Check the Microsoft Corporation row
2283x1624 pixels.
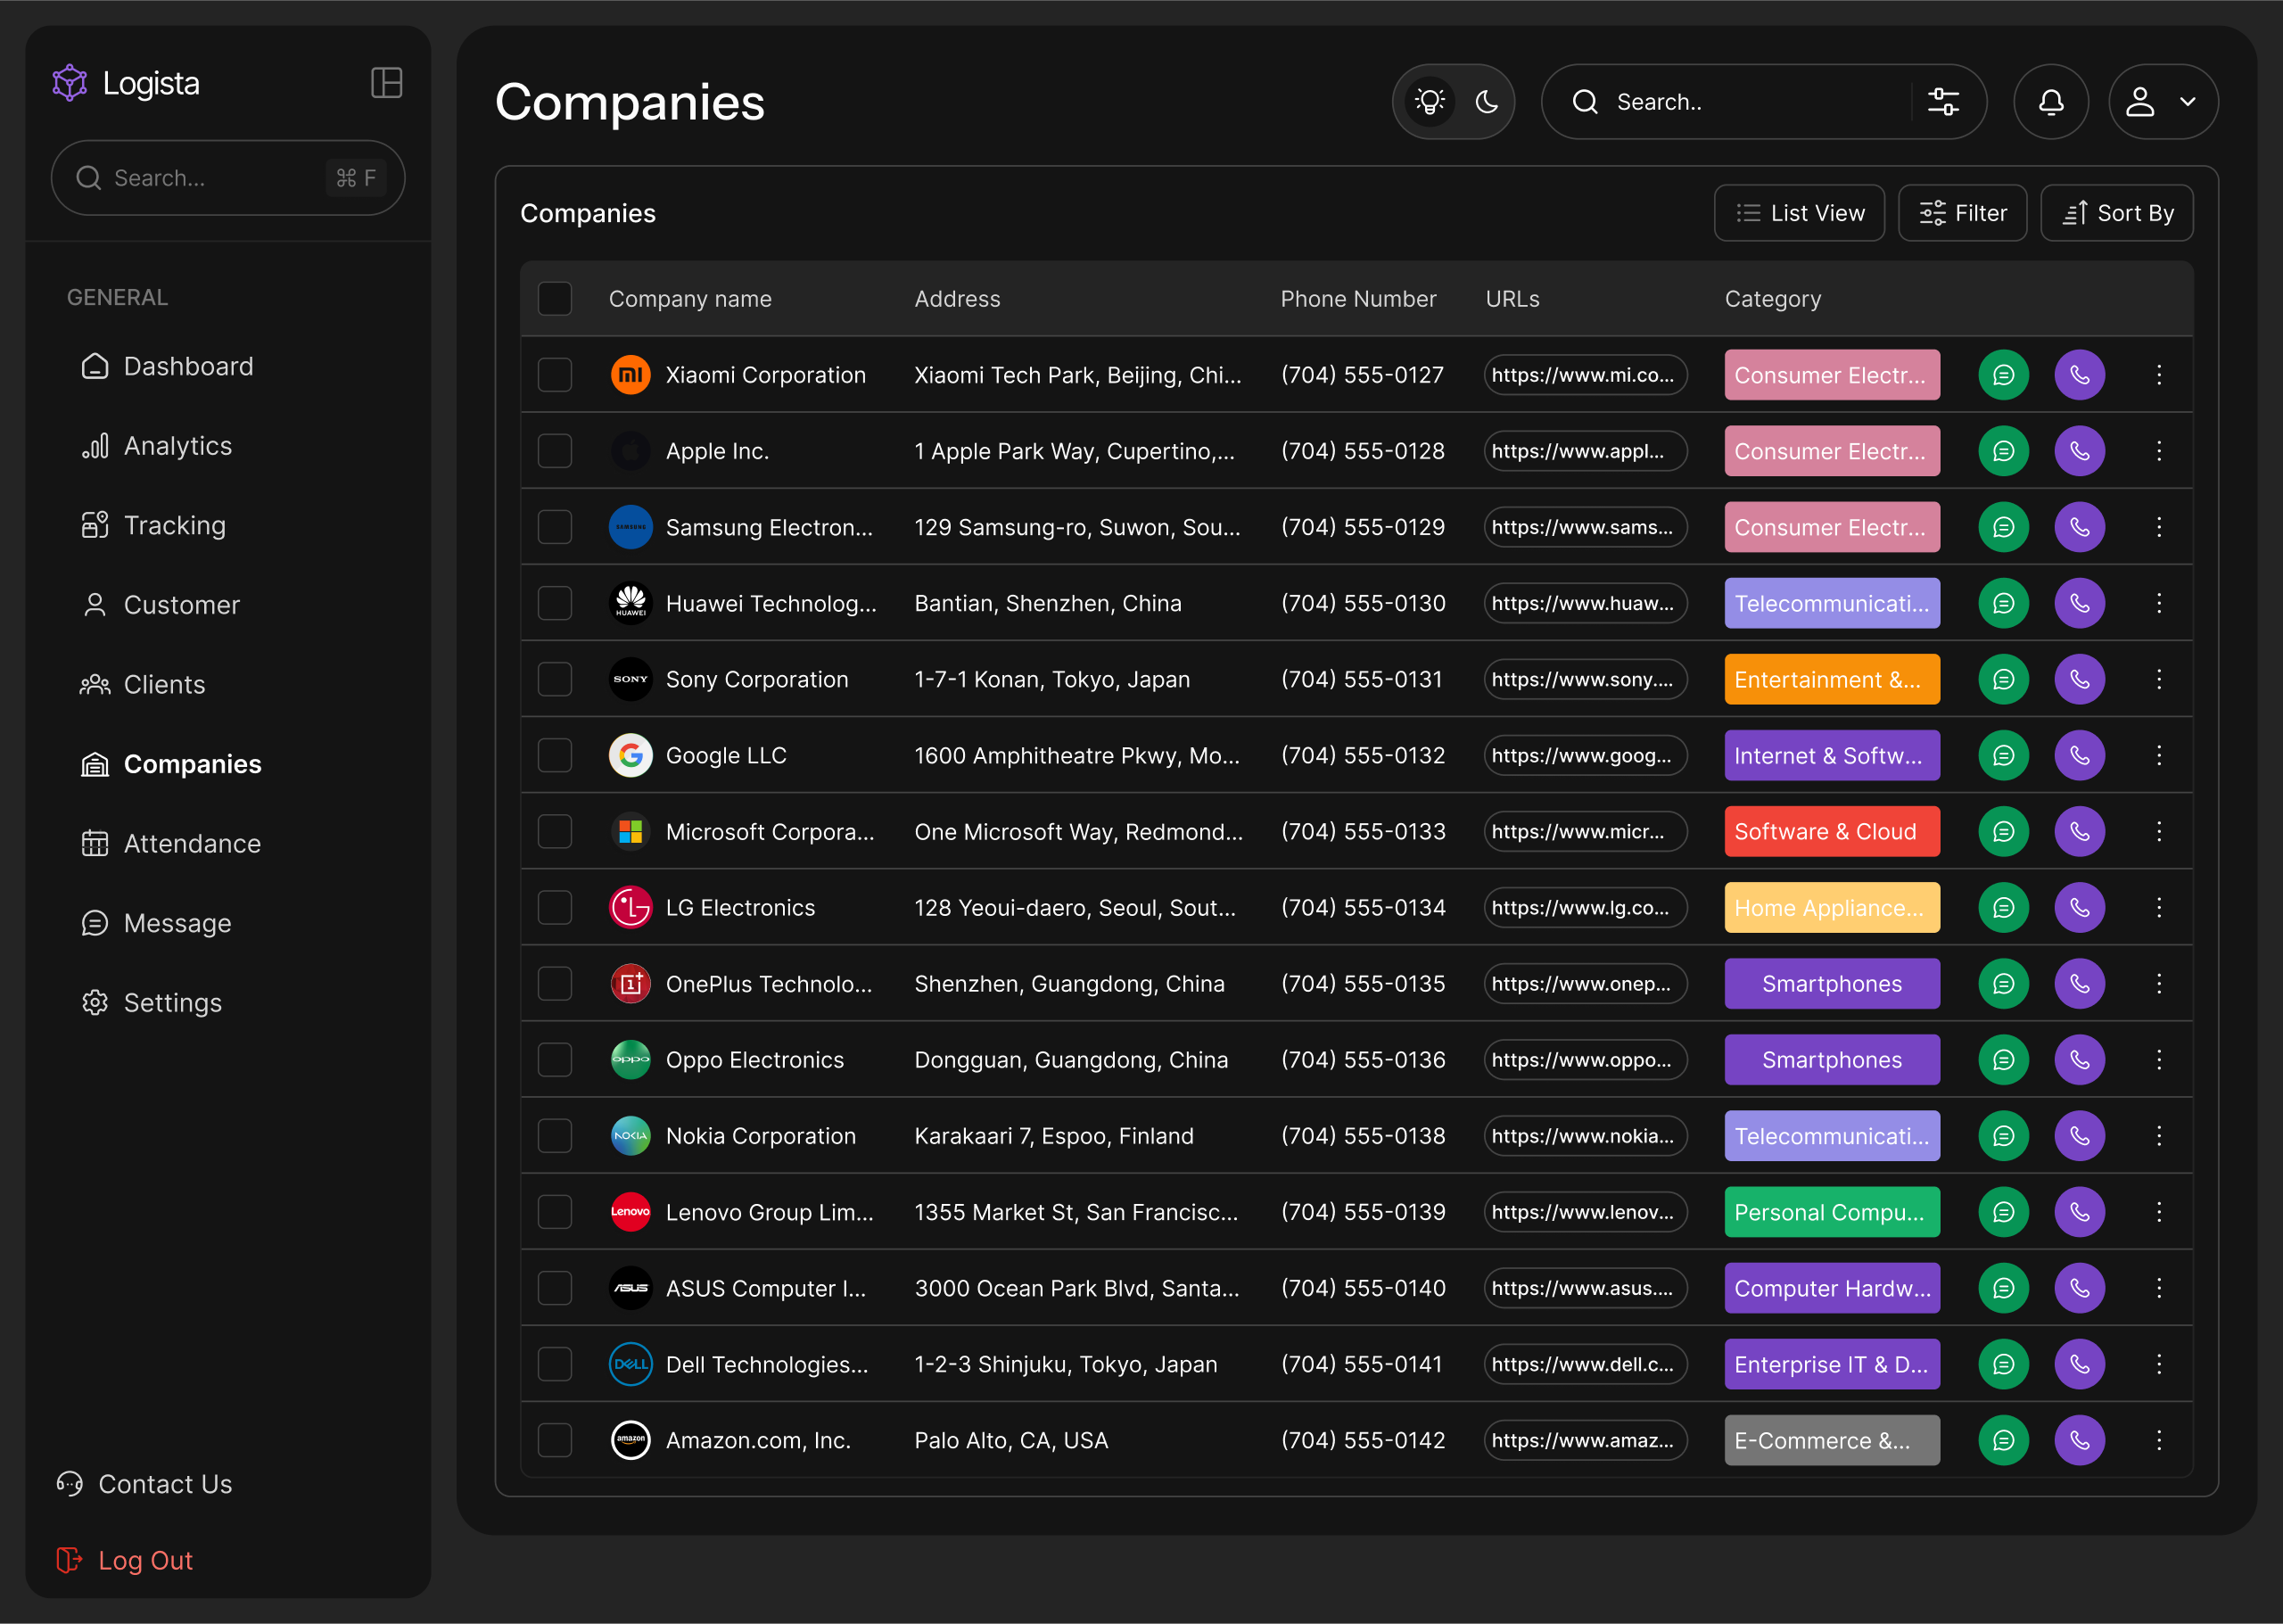(x=555, y=831)
